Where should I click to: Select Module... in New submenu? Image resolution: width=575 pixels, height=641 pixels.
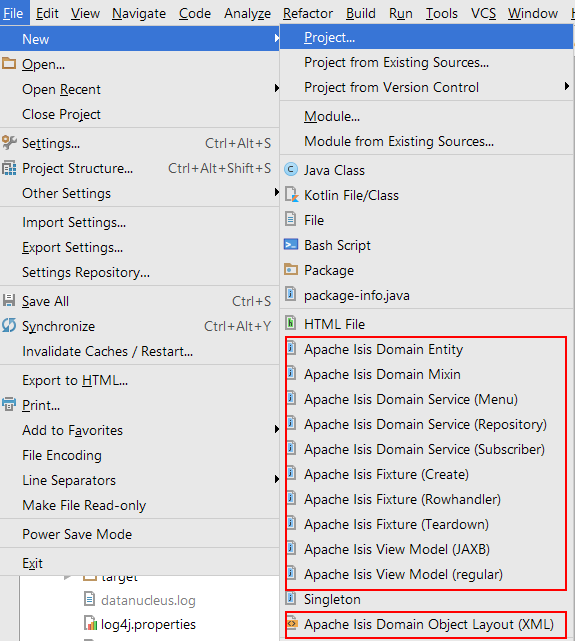426,116
